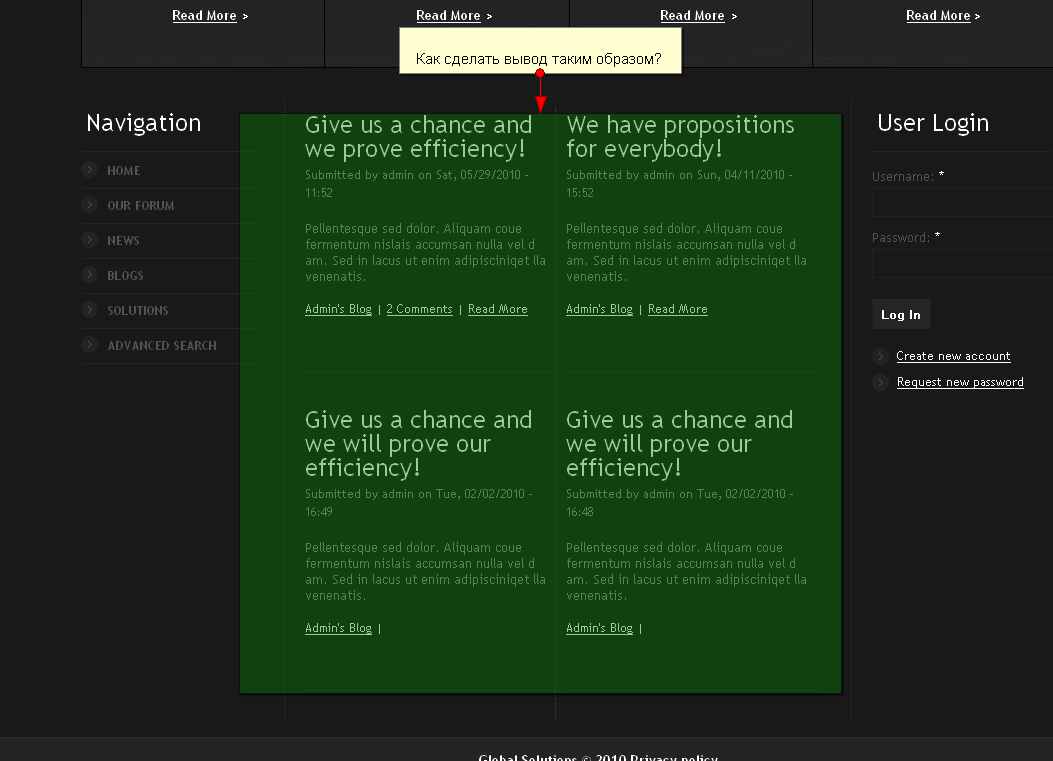Open the 'We have propositions for everybody!' post title

point(680,137)
